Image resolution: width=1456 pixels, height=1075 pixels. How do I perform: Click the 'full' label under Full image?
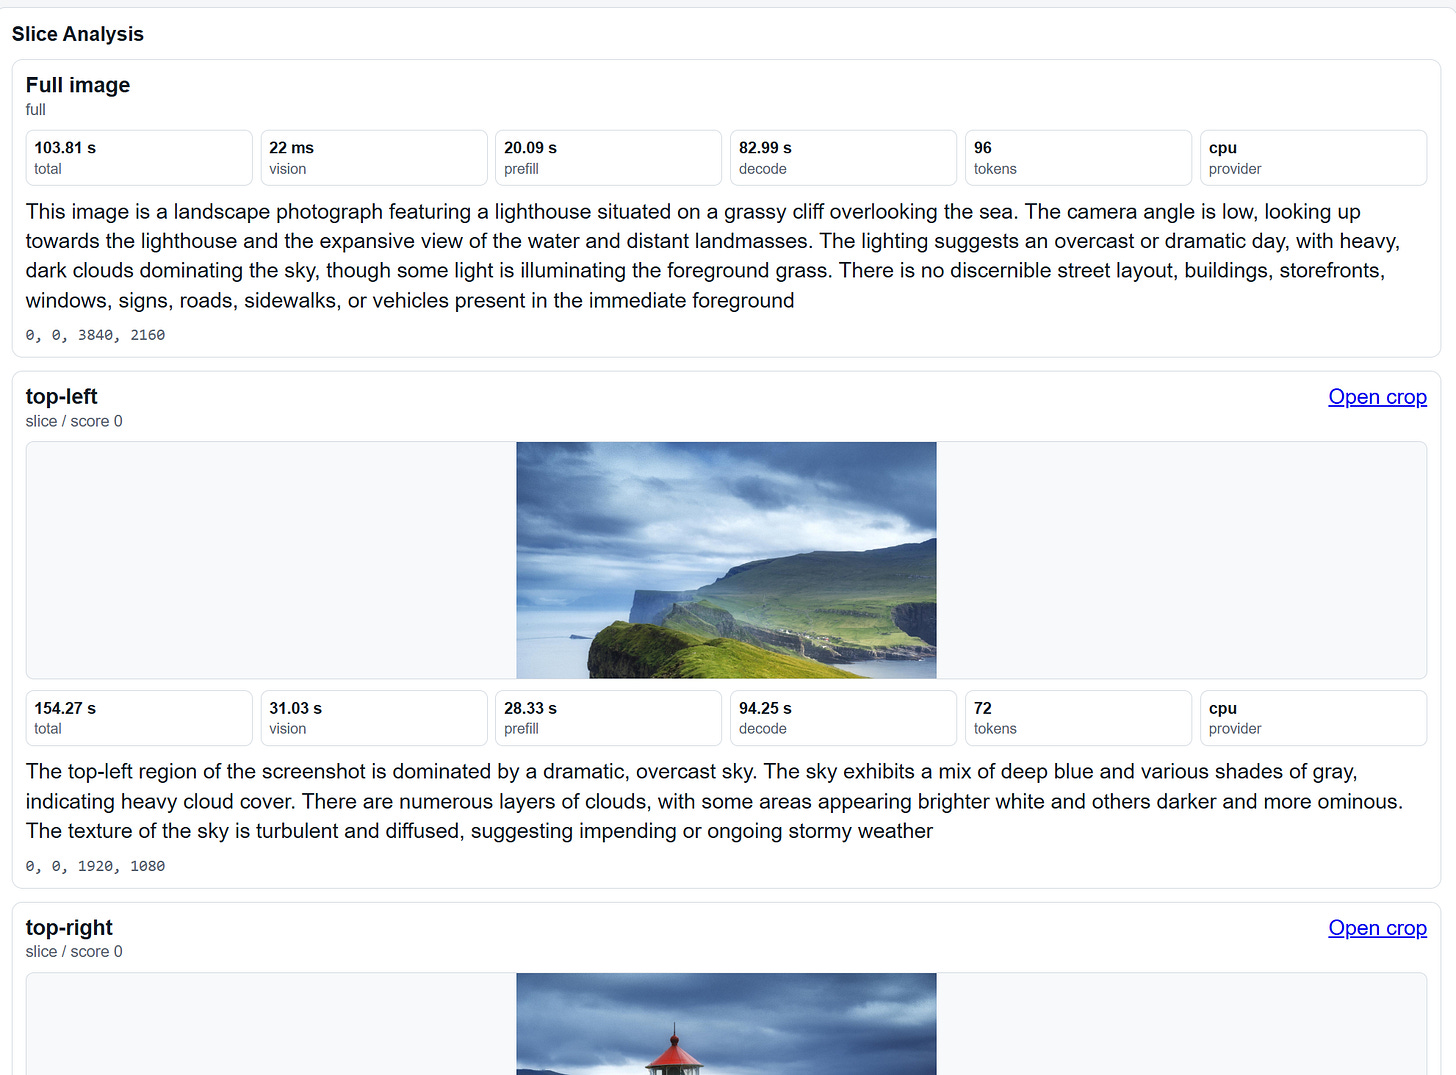coord(36,110)
